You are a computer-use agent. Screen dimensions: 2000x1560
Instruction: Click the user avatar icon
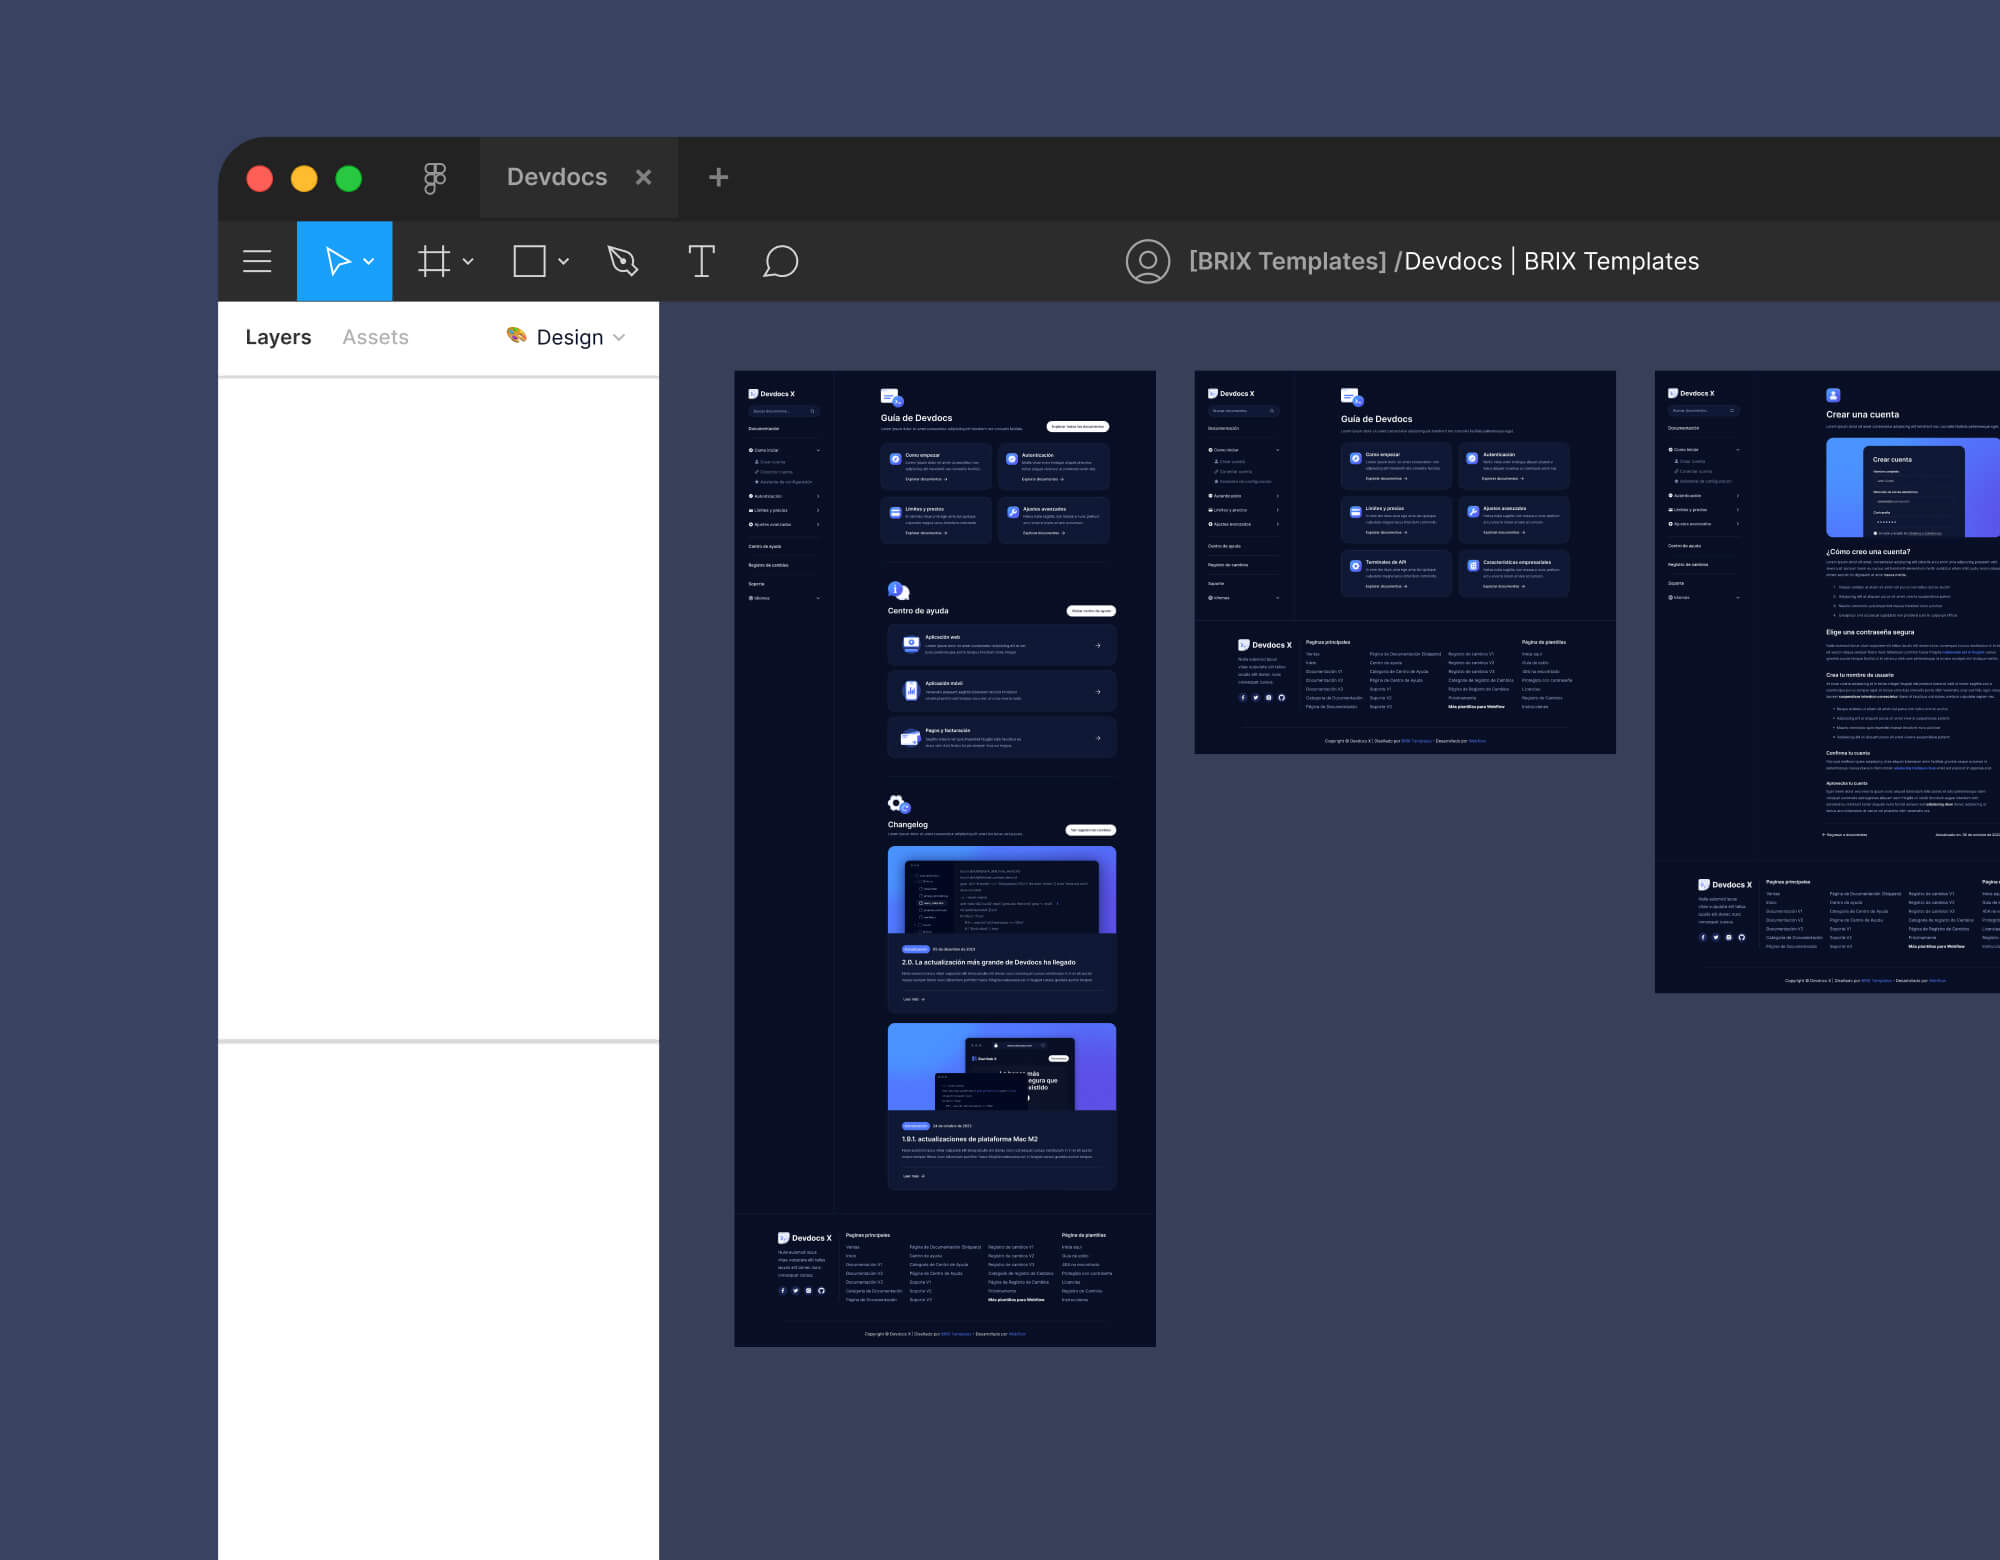click(x=1147, y=261)
